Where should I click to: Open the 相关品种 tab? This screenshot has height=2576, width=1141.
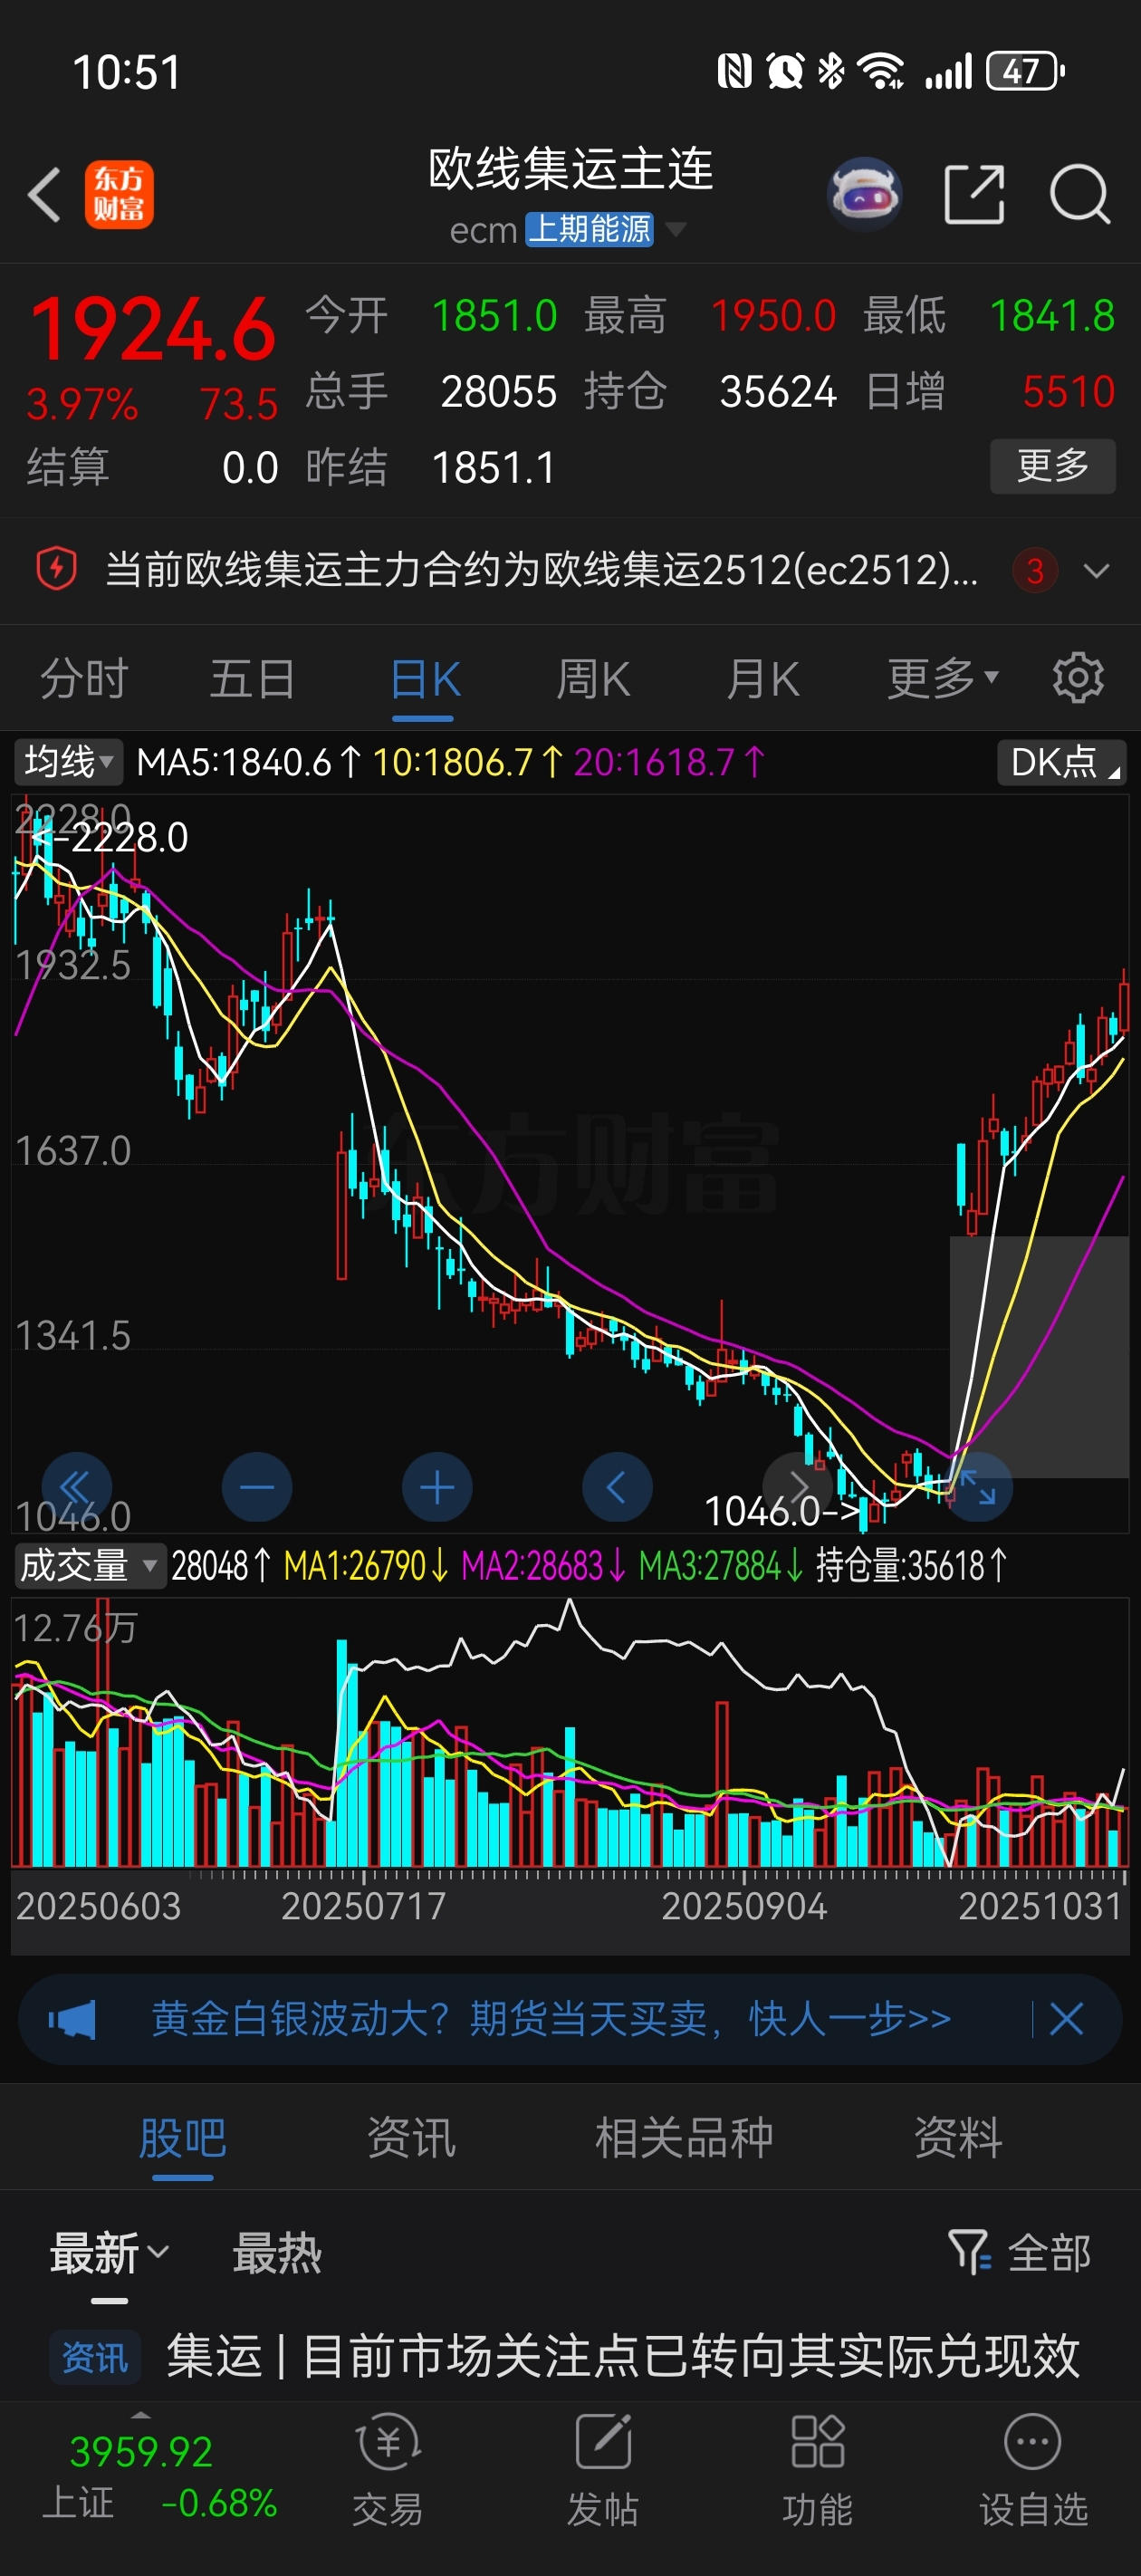[x=684, y=2138]
